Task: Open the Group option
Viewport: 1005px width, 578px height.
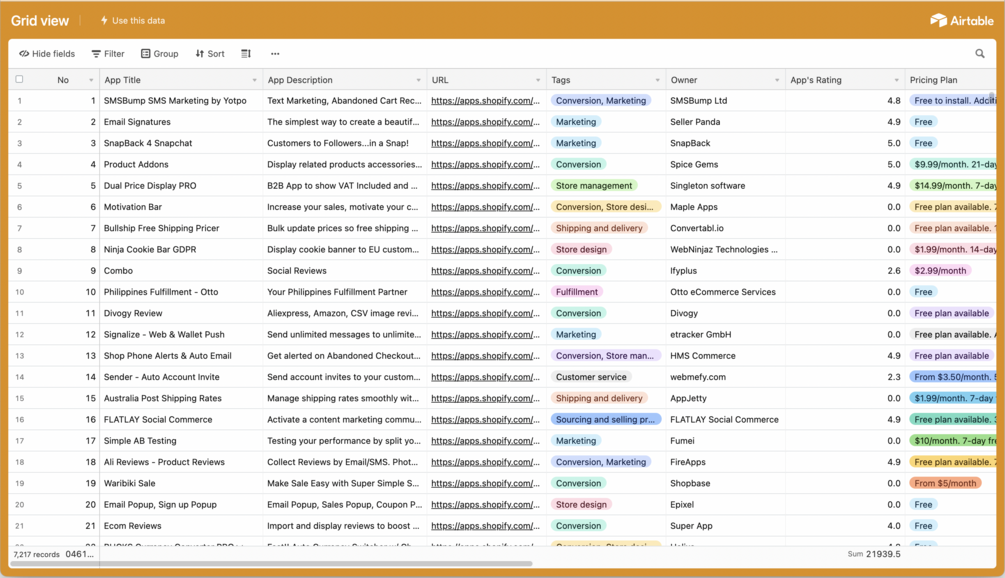Action: (160, 54)
